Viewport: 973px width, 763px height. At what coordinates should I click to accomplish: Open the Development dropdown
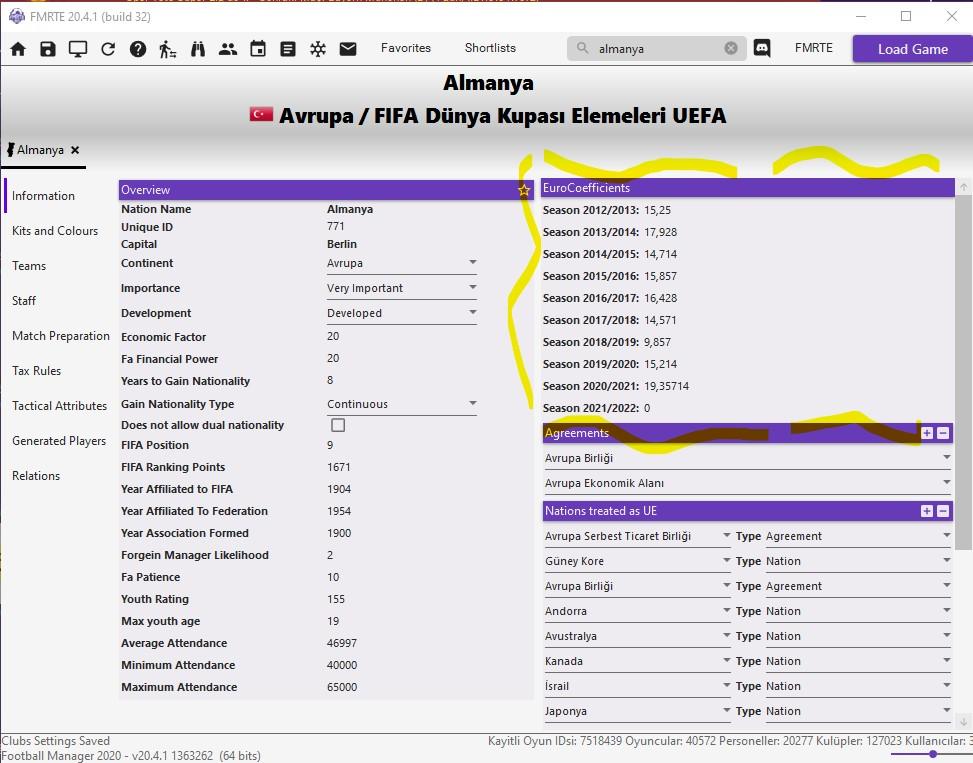[x=401, y=313]
